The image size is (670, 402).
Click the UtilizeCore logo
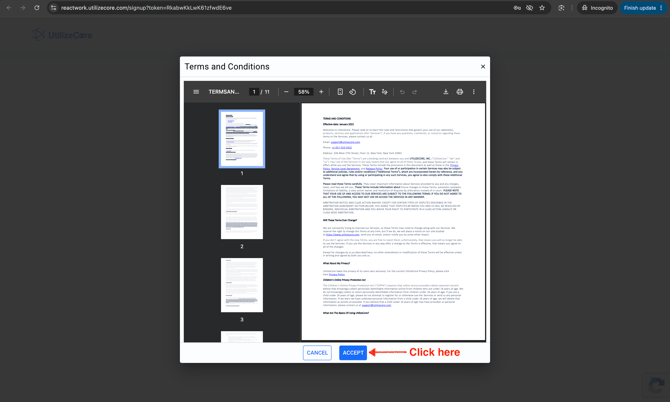click(62, 35)
